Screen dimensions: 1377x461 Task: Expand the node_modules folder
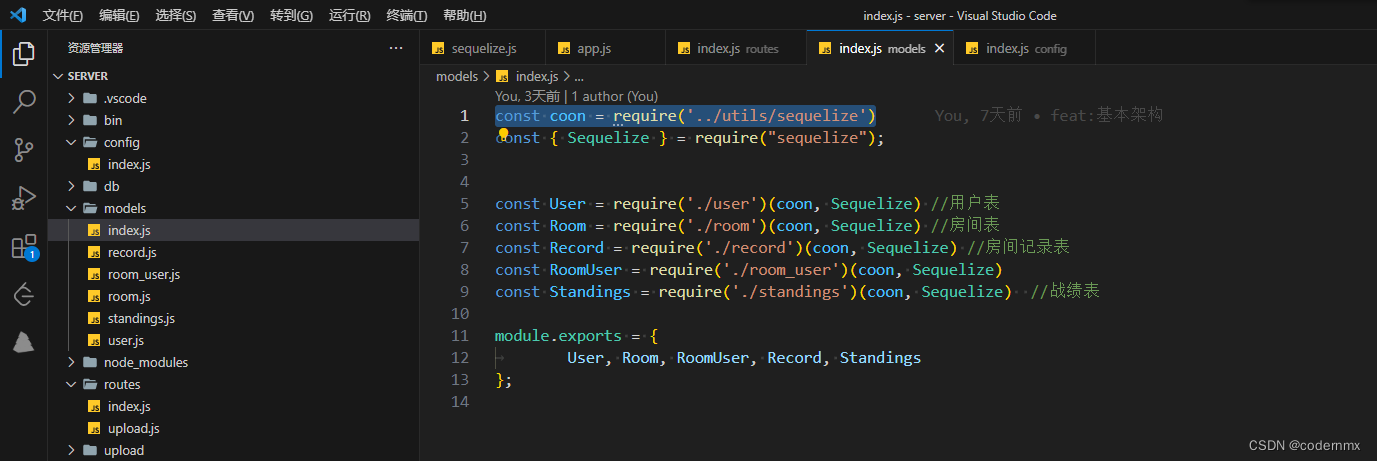coord(73,362)
